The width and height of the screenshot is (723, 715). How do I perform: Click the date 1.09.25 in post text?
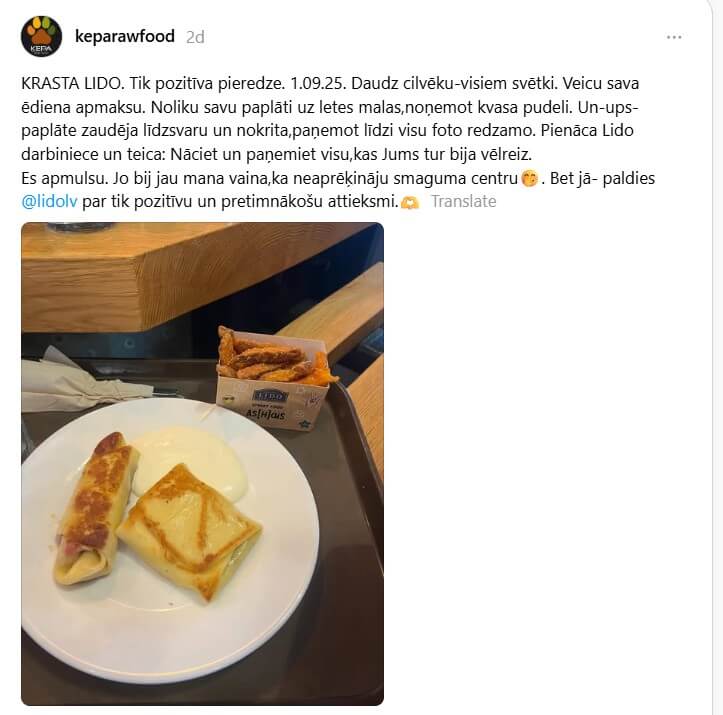[x=318, y=83]
